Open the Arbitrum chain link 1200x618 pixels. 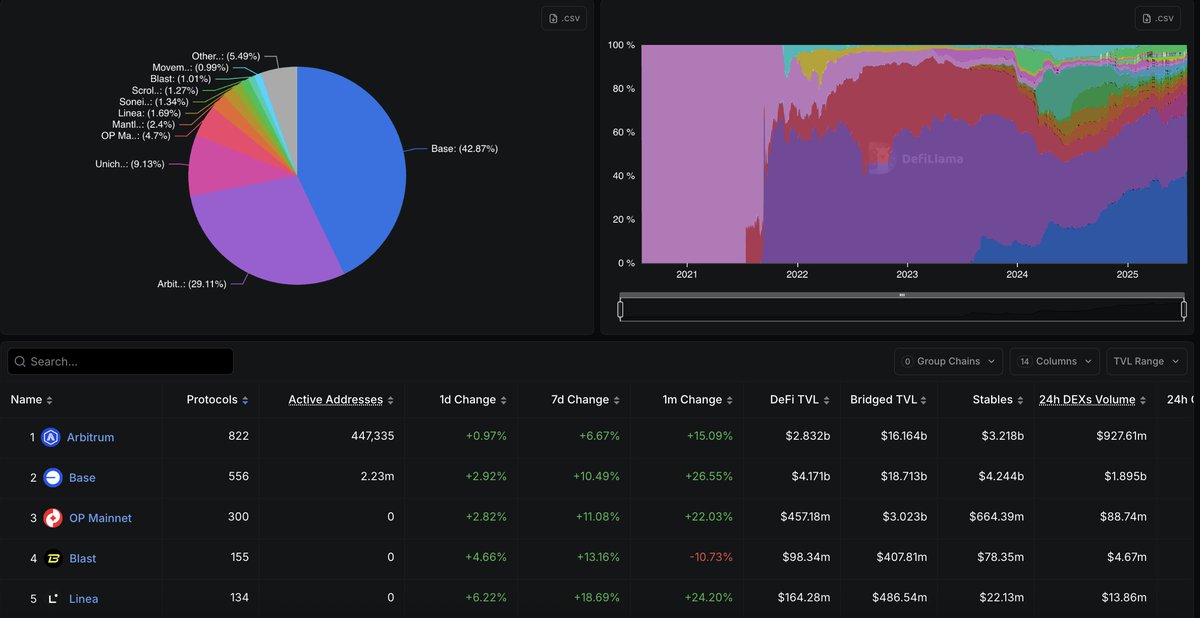click(91, 437)
